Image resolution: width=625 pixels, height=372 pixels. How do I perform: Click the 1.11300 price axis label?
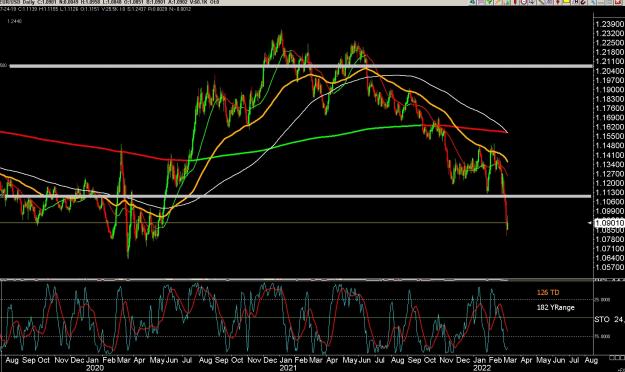tap(609, 193)
